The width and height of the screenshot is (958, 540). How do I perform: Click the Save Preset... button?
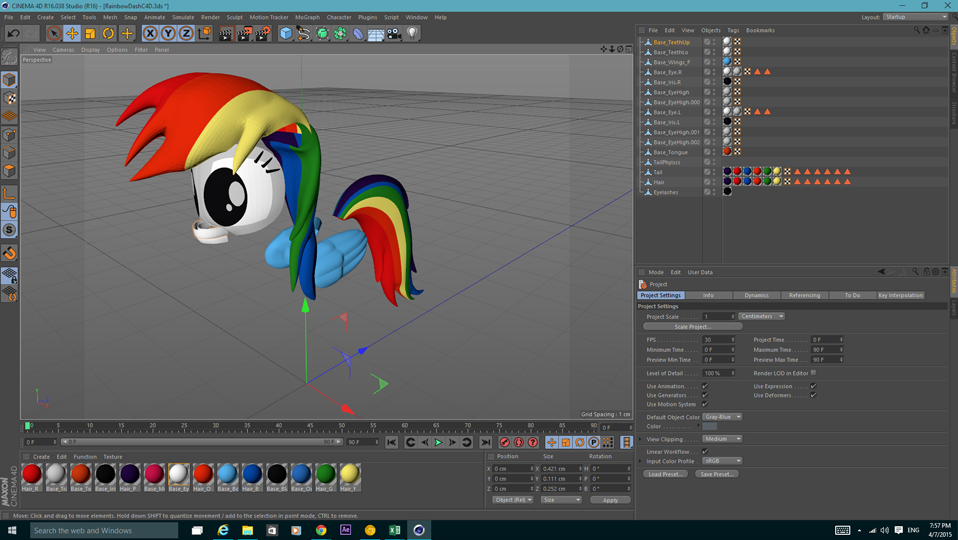(x=717, y=474)
